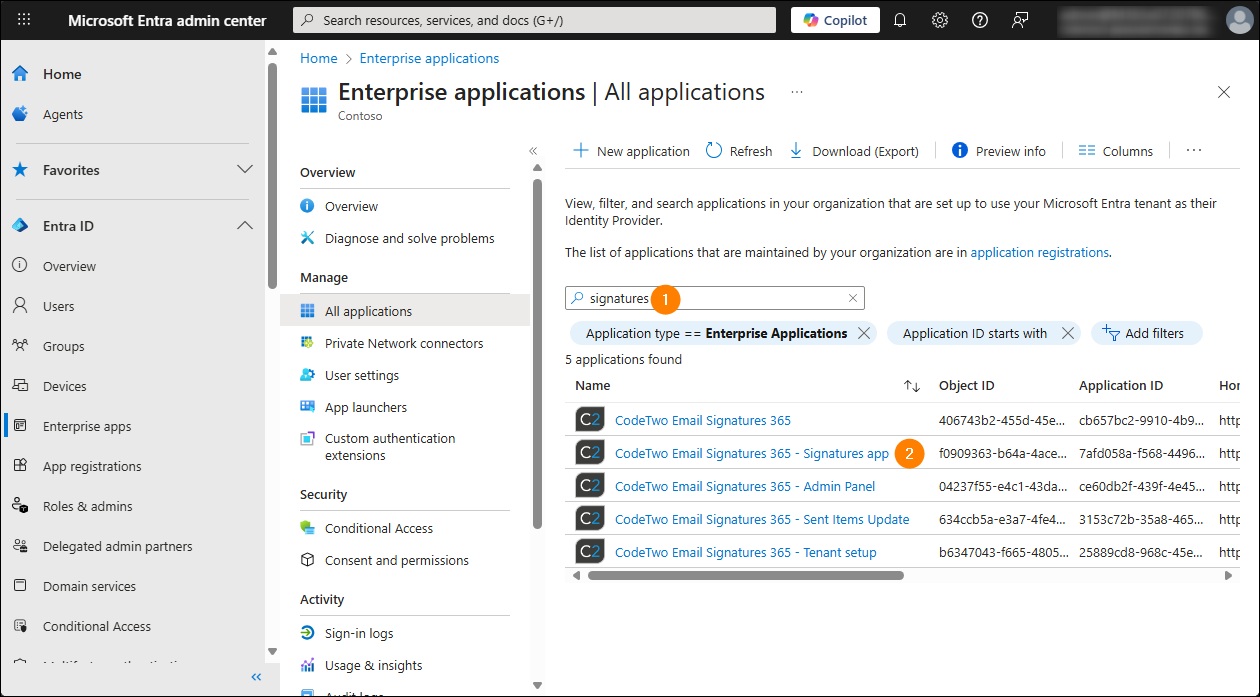This screenshot has width=1260, height=697.
Task: Click the help question mark icon
Action: [x=980, y=20]
